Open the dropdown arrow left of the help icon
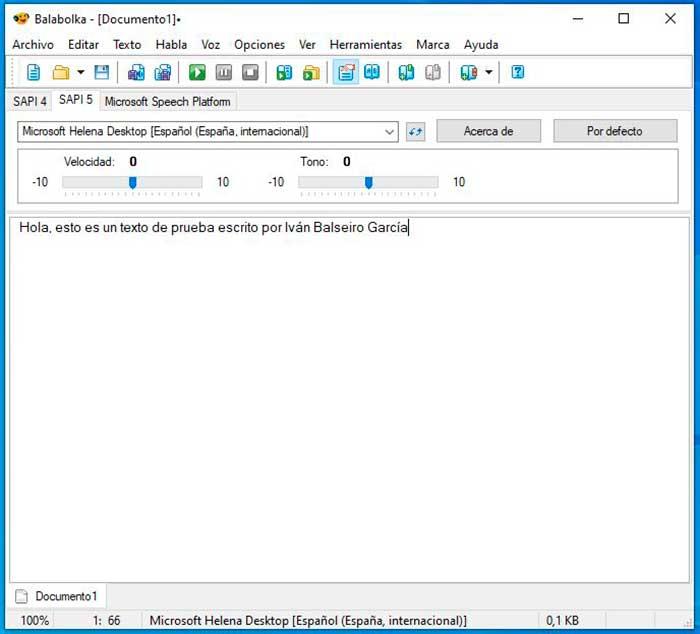The height and width of the screenshot is (634, 700). pos(489,72)
